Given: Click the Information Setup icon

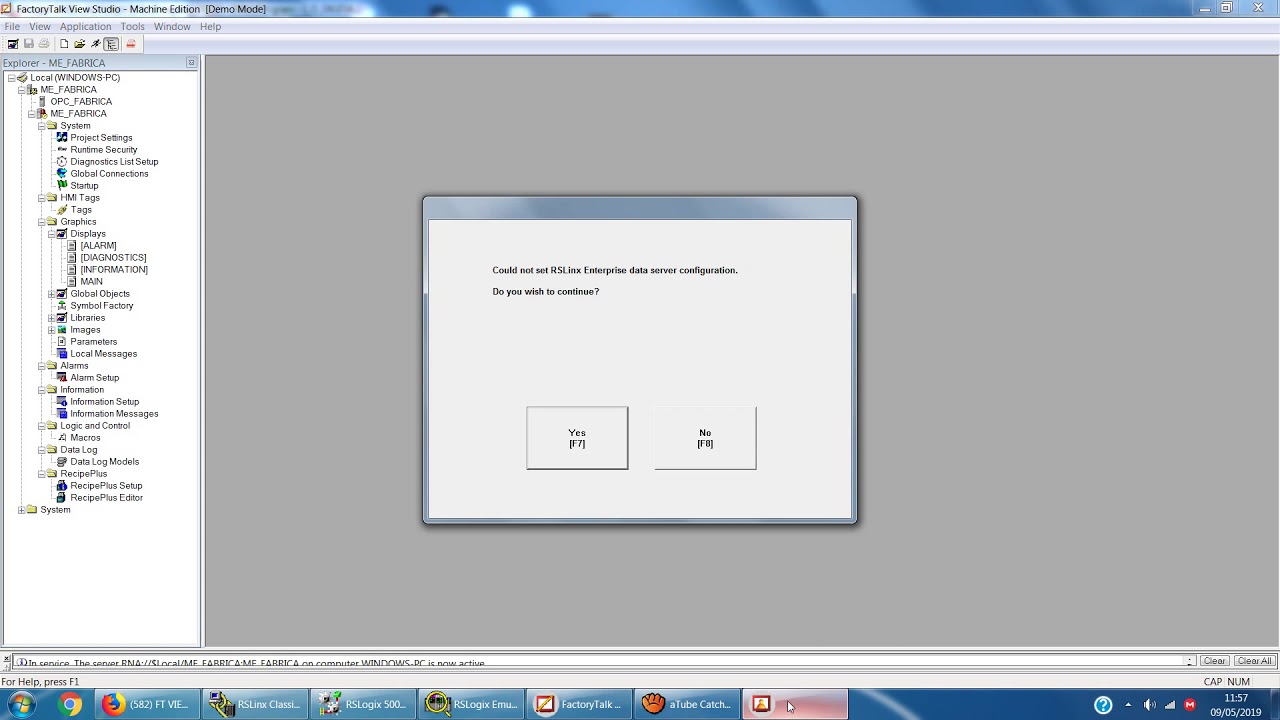Looking at the screenshot, I should coord(62,402).
